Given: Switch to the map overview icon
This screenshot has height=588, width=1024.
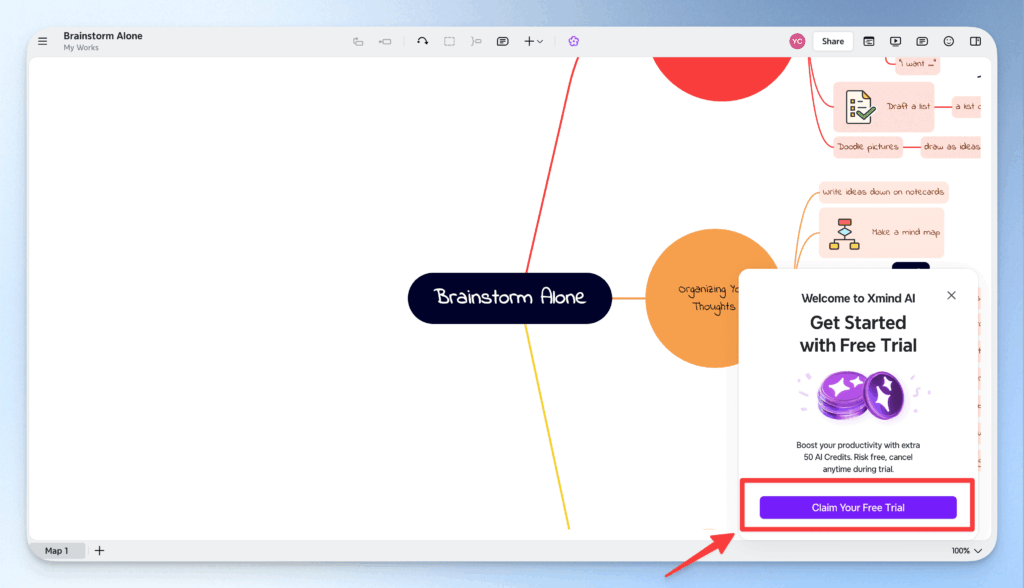Looking at the screenshot, I should point(870,41).
